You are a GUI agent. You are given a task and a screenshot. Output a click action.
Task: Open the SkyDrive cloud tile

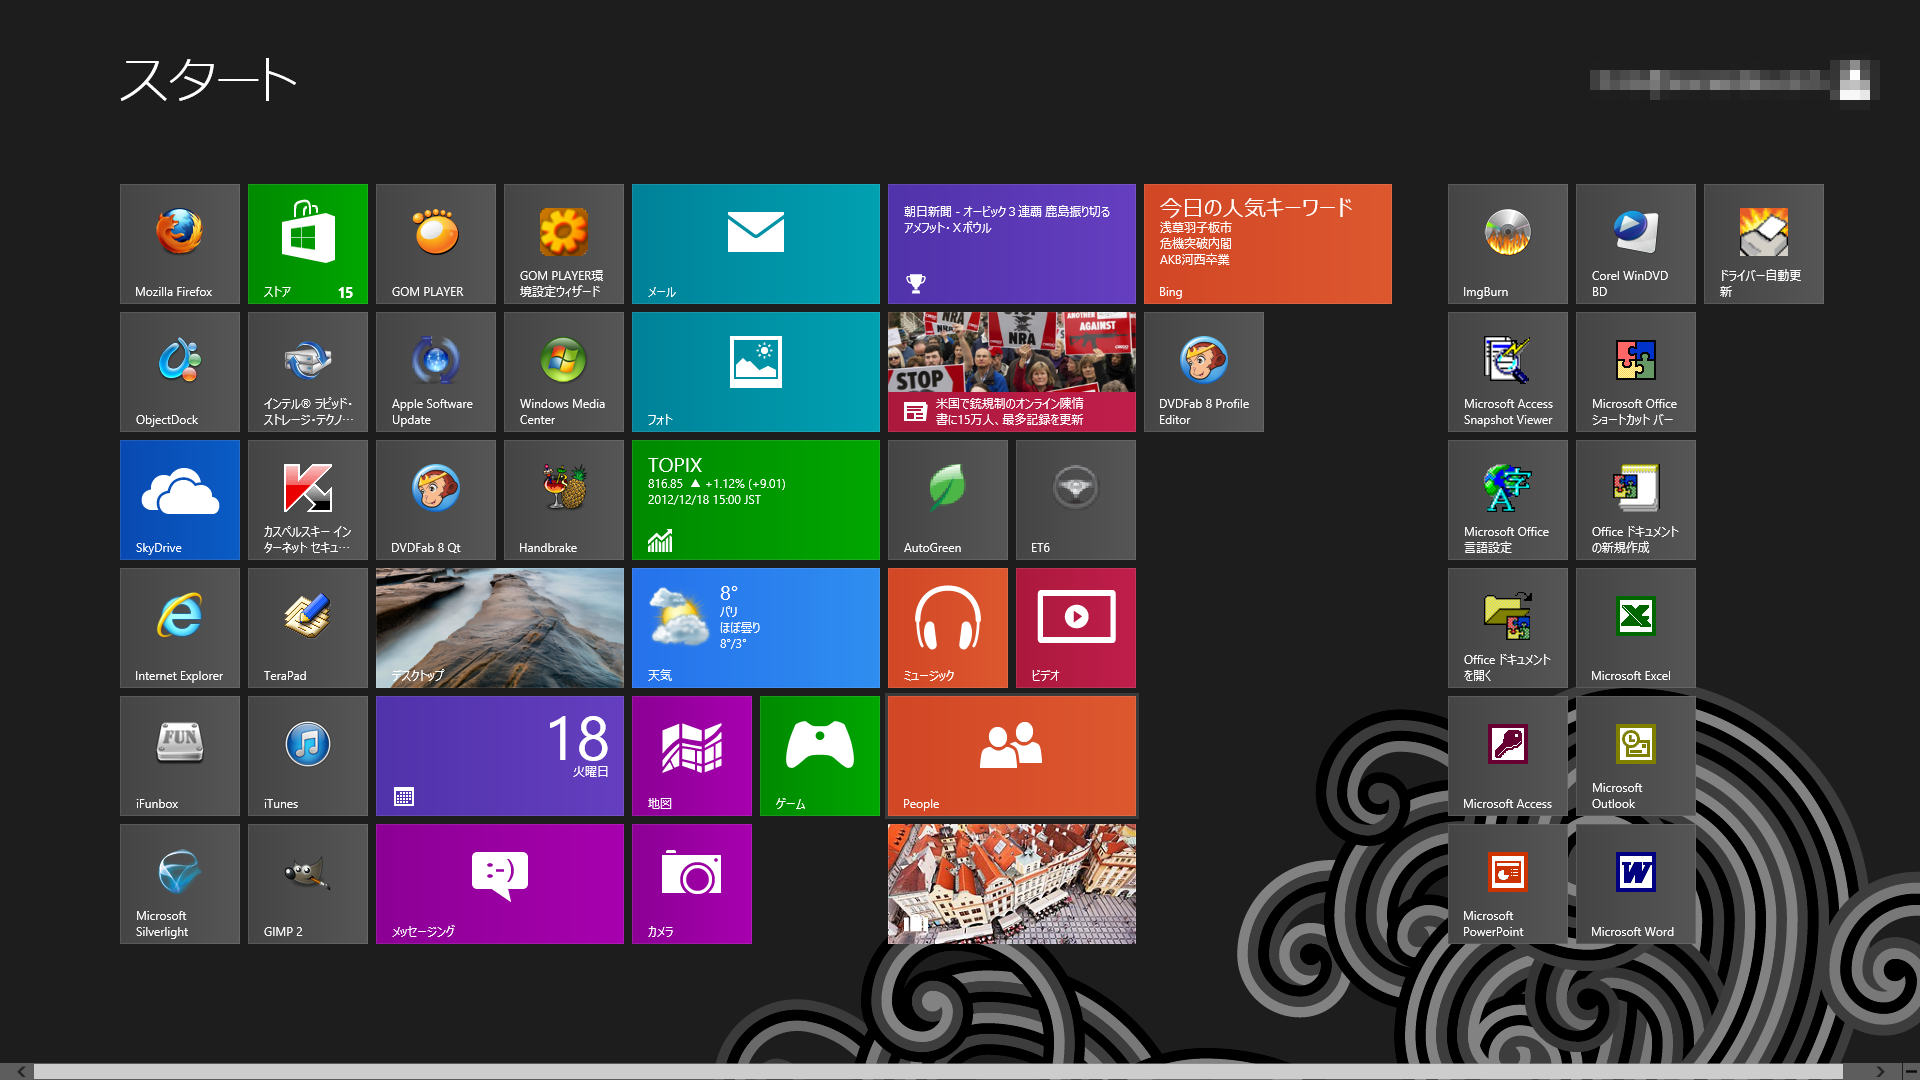(180, 499)
